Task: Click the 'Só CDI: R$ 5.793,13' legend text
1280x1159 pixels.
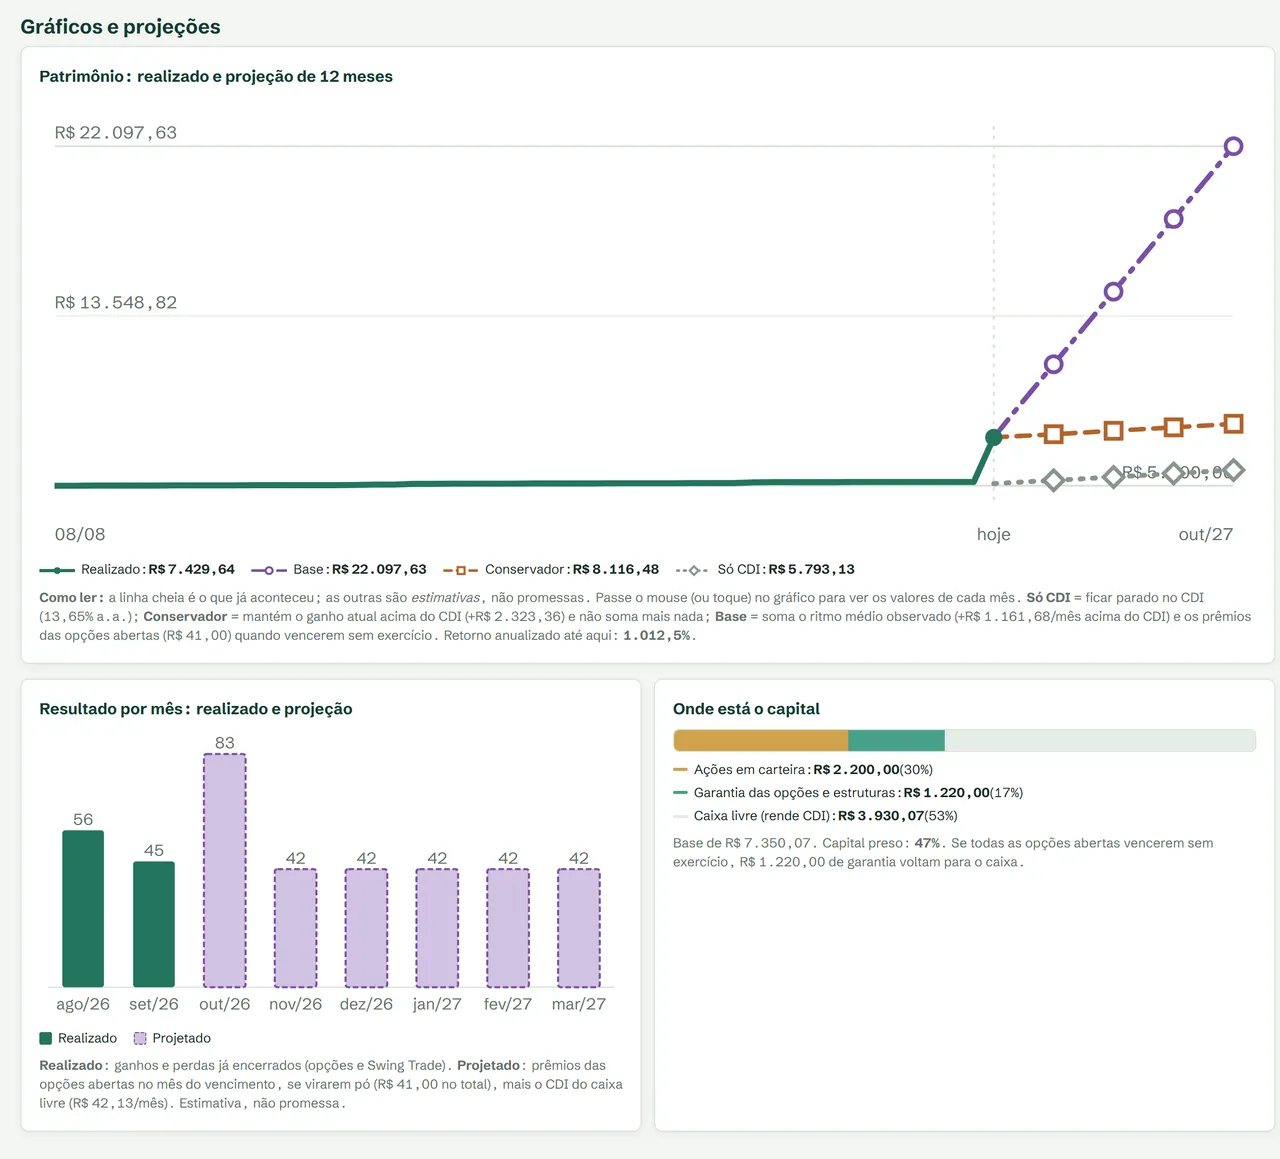Action: click(786, 570)
